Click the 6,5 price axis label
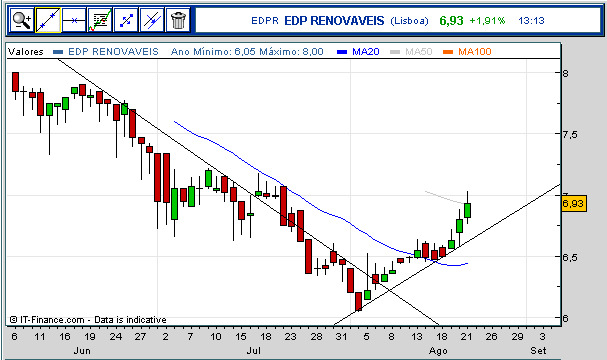Screen dimensions: 607x360 569,257
